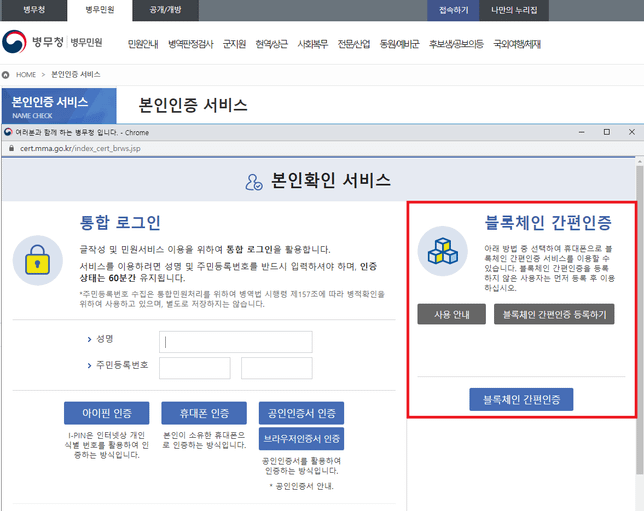Click the 본인인증 서비스 NAME CHECK side panel

[59, 106]
